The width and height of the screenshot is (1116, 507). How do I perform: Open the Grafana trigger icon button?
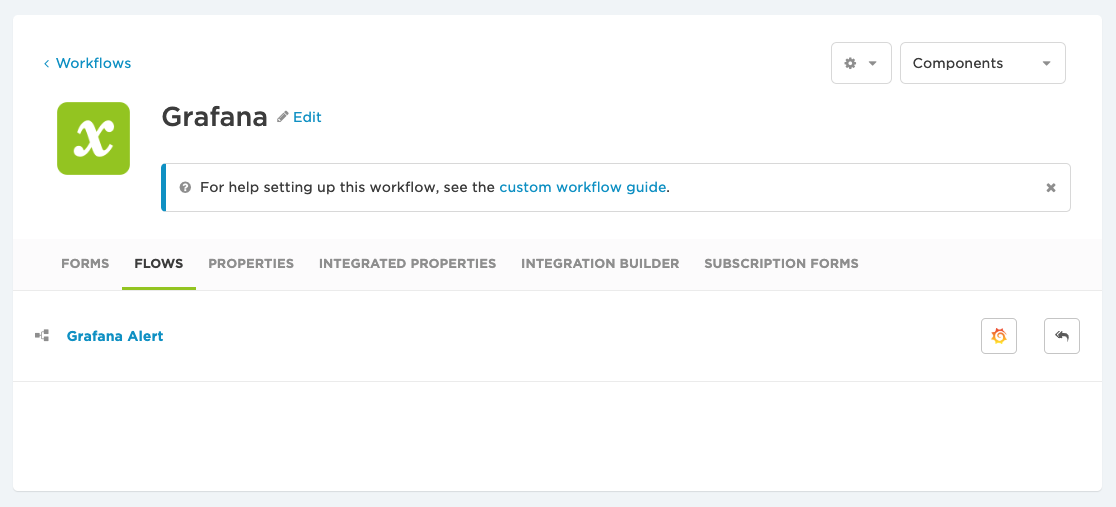pos(999,336)
